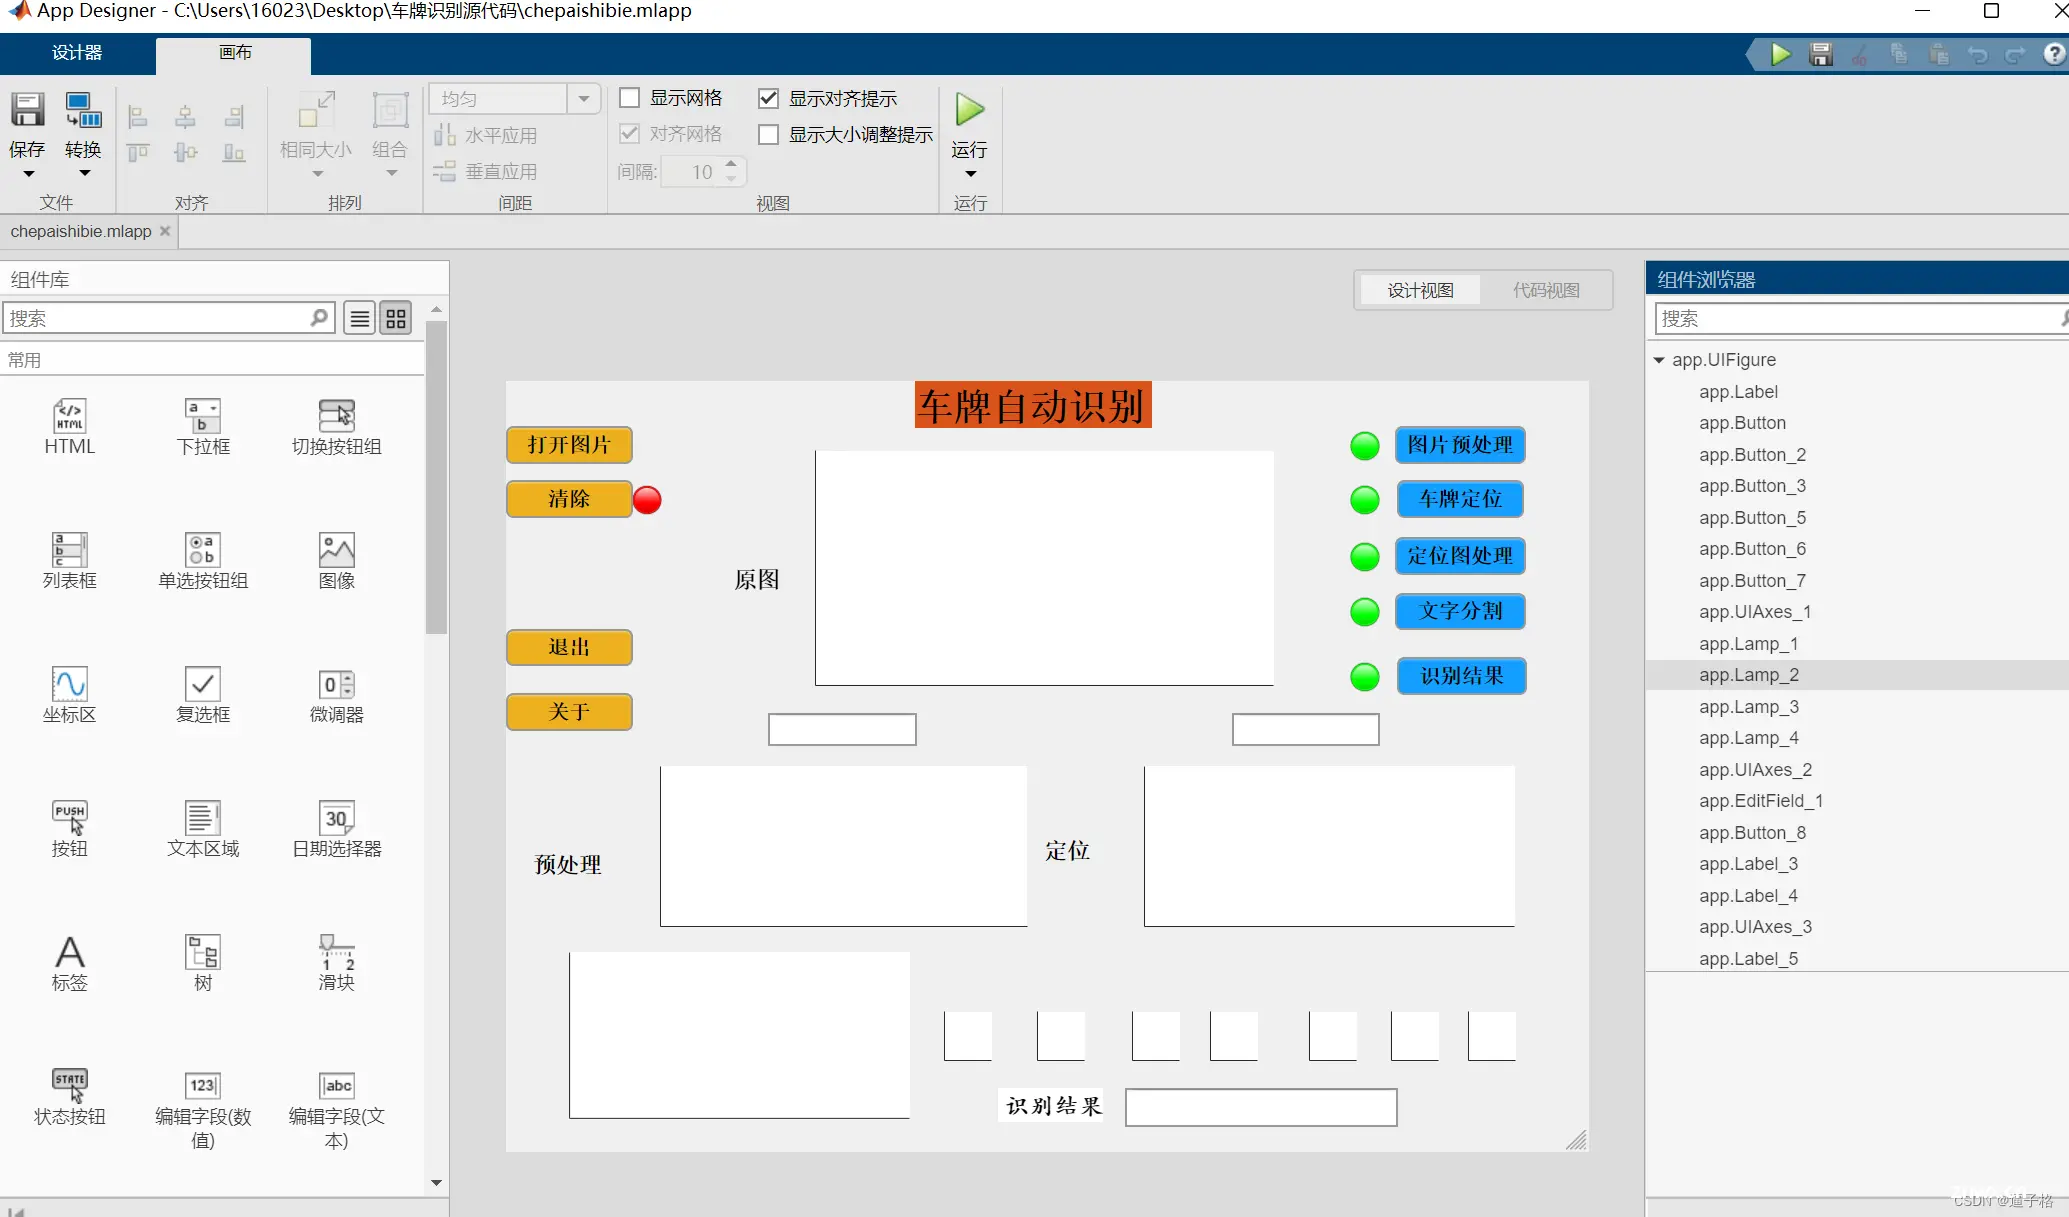Click the align left edges icon
This screenshot has height=1217, width=2069.
(138, 117)
